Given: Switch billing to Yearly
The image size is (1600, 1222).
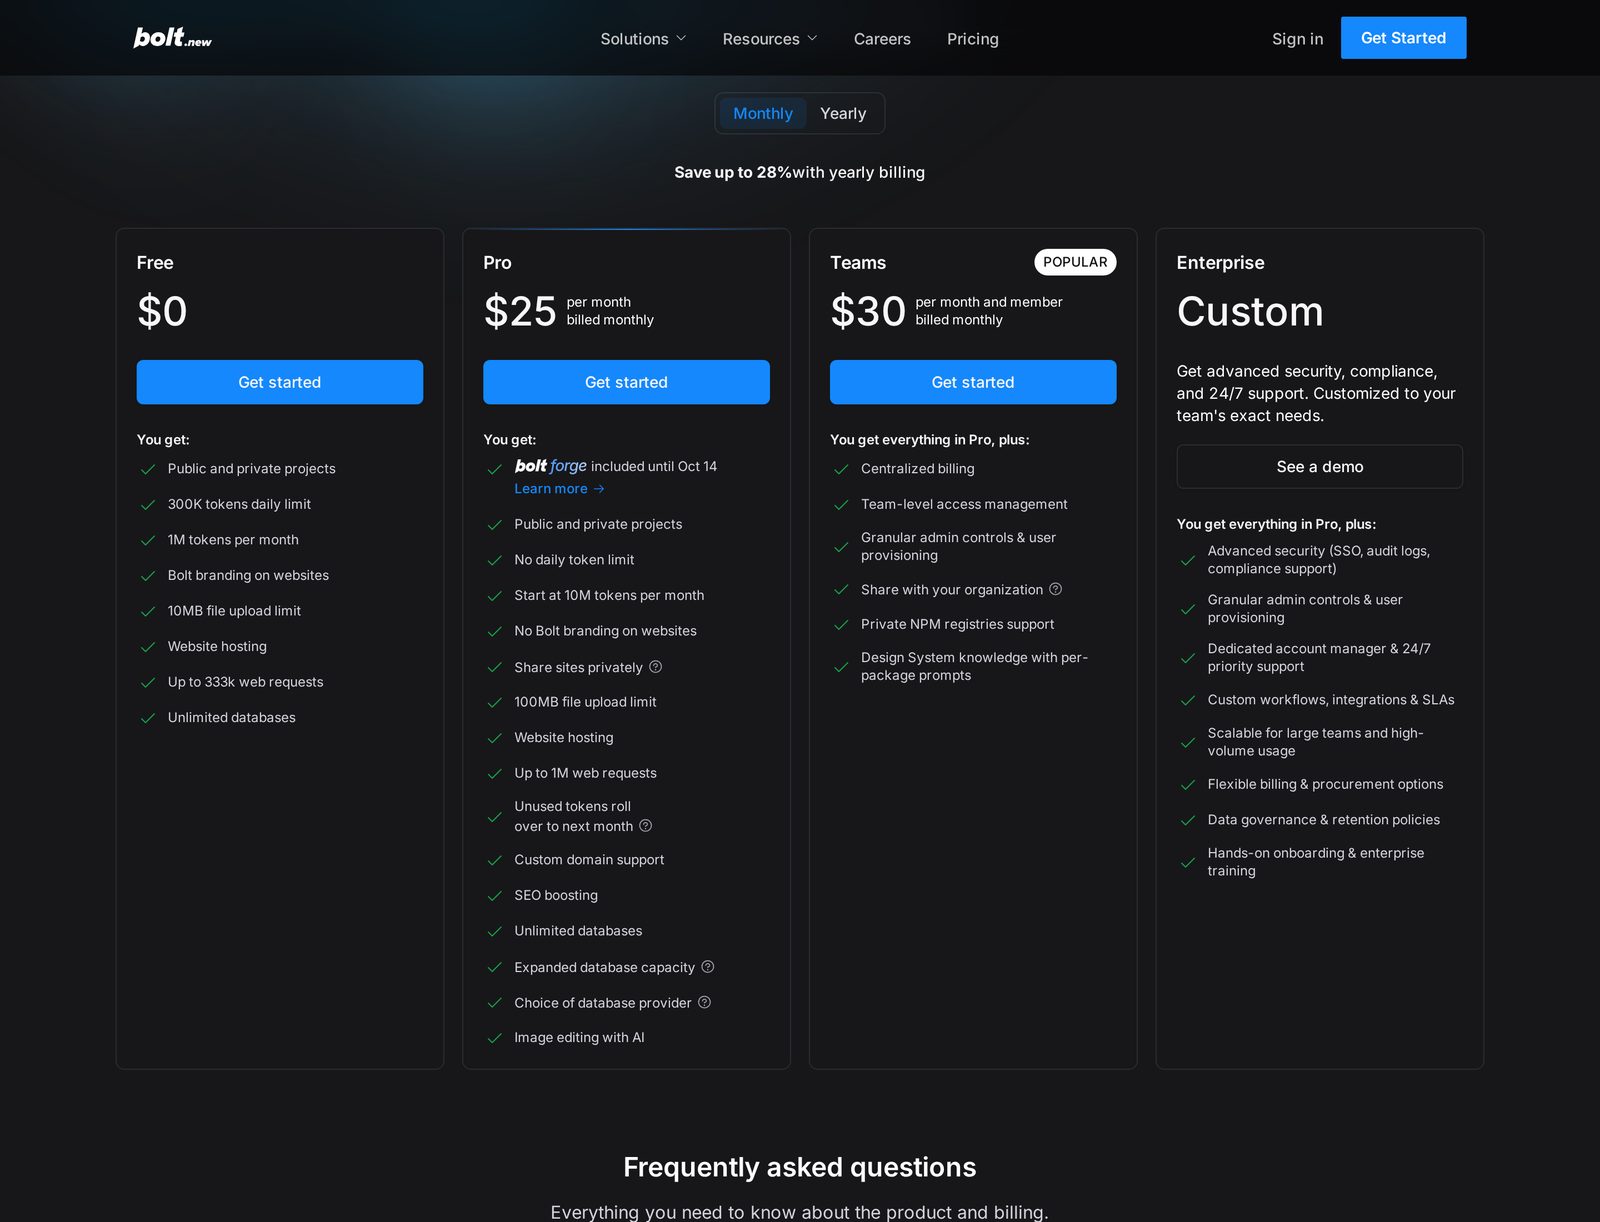Looking at the screenshot, I should 843,114.
